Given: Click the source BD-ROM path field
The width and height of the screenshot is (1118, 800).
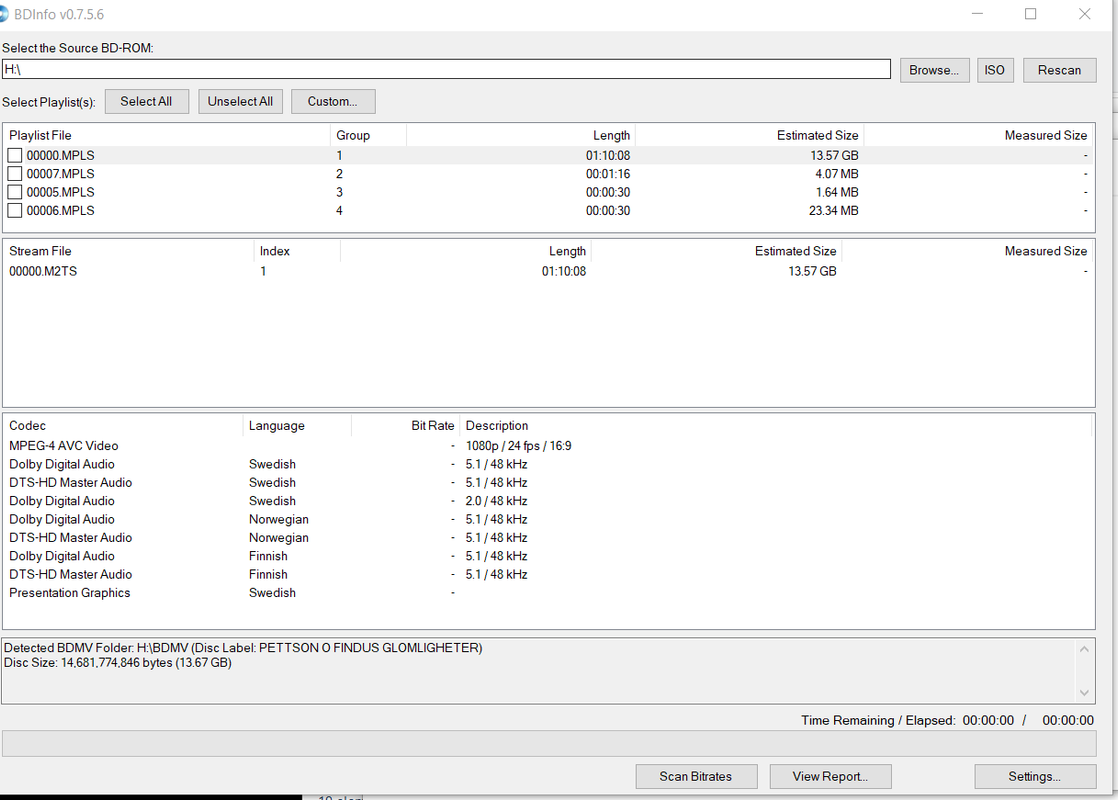Looking at the screenshot, I should (x=446, y=69).
